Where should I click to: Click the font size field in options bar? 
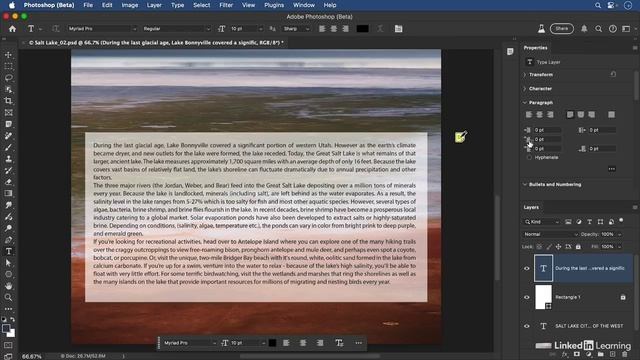(x=245, y=29)
